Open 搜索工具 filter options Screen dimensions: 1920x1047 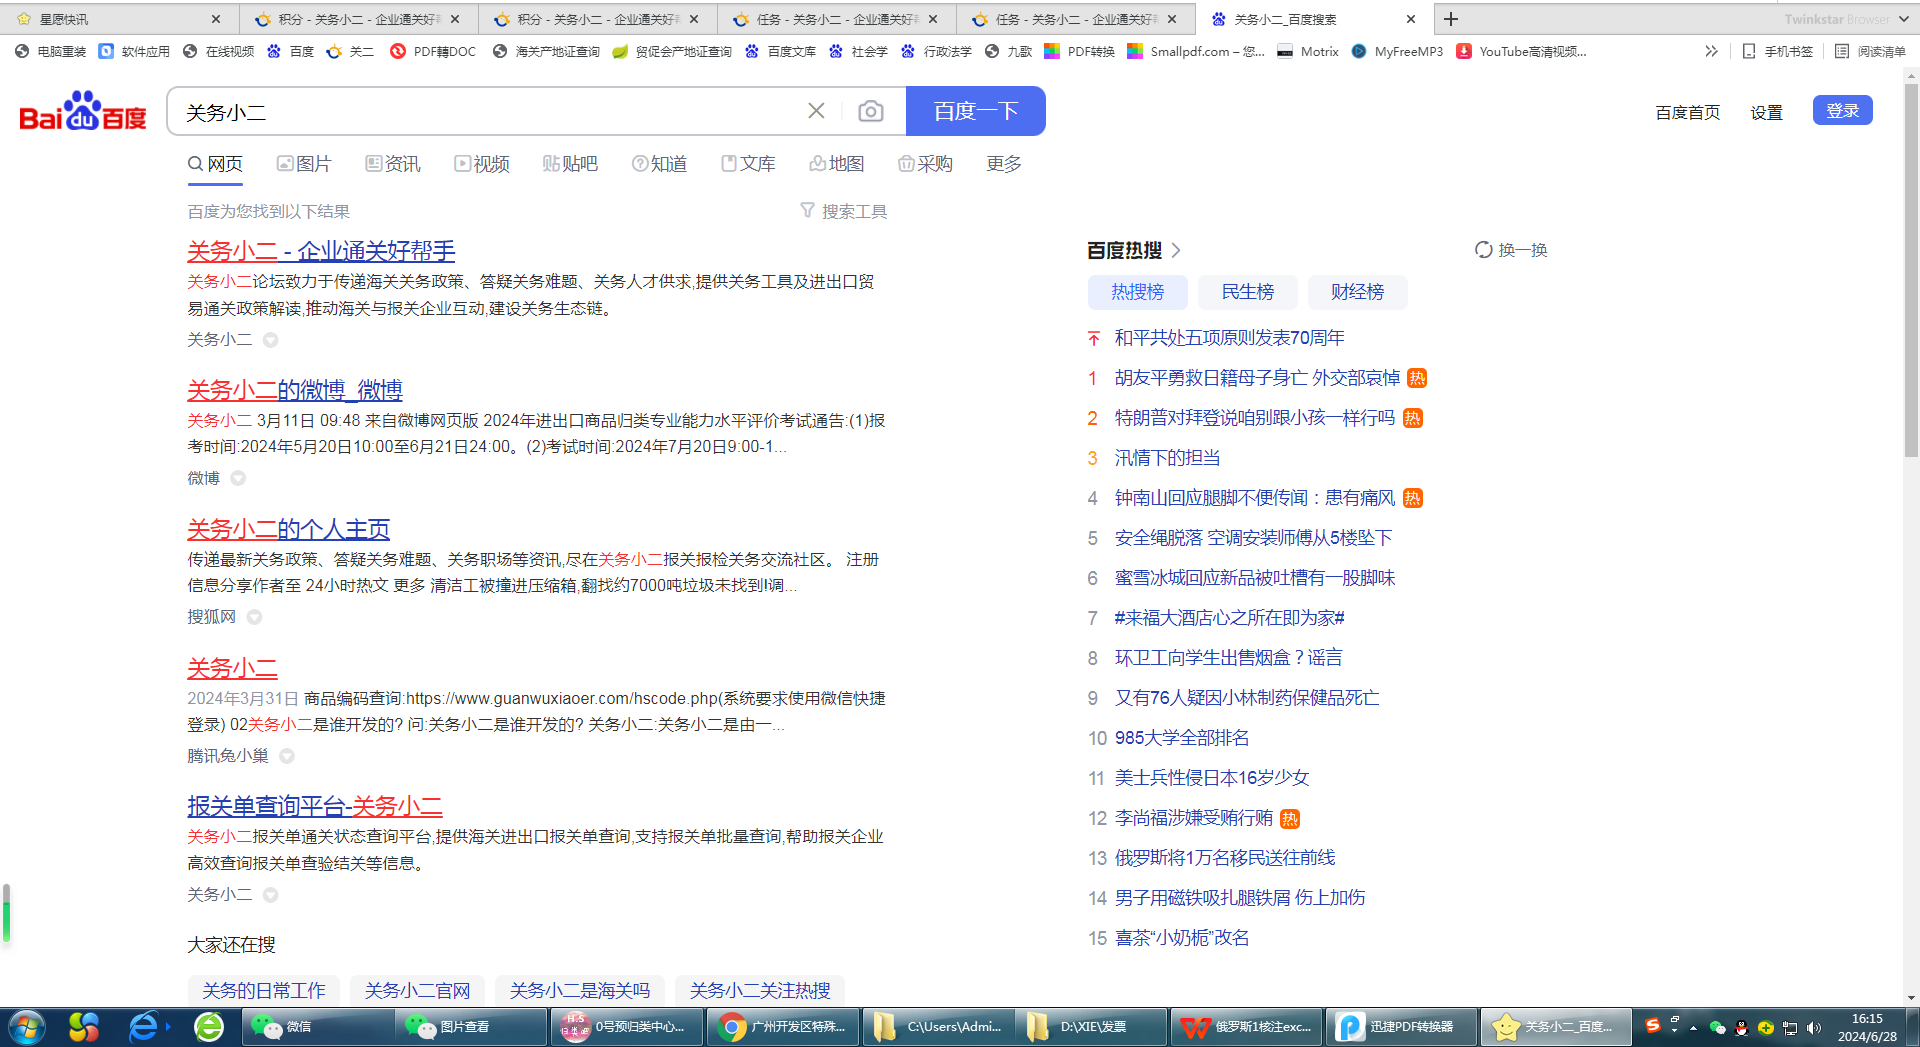pos(844,211)
